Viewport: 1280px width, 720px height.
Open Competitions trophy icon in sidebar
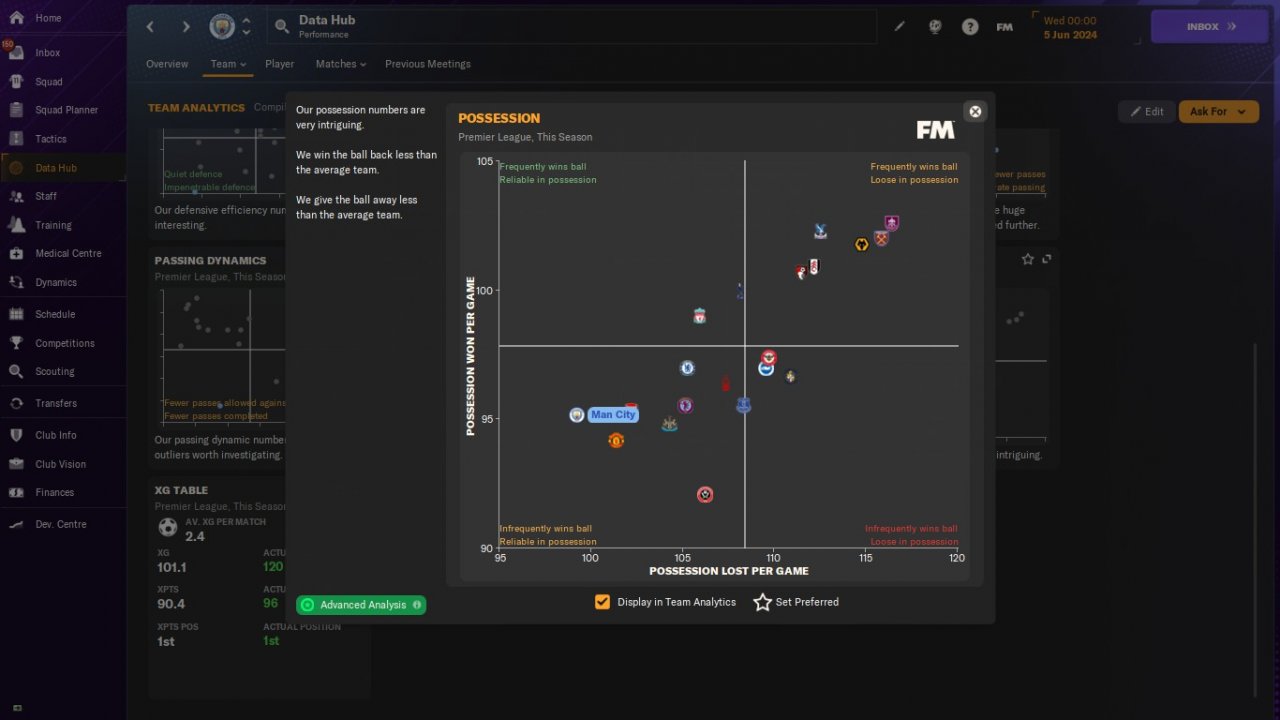(x=16, y=343)
